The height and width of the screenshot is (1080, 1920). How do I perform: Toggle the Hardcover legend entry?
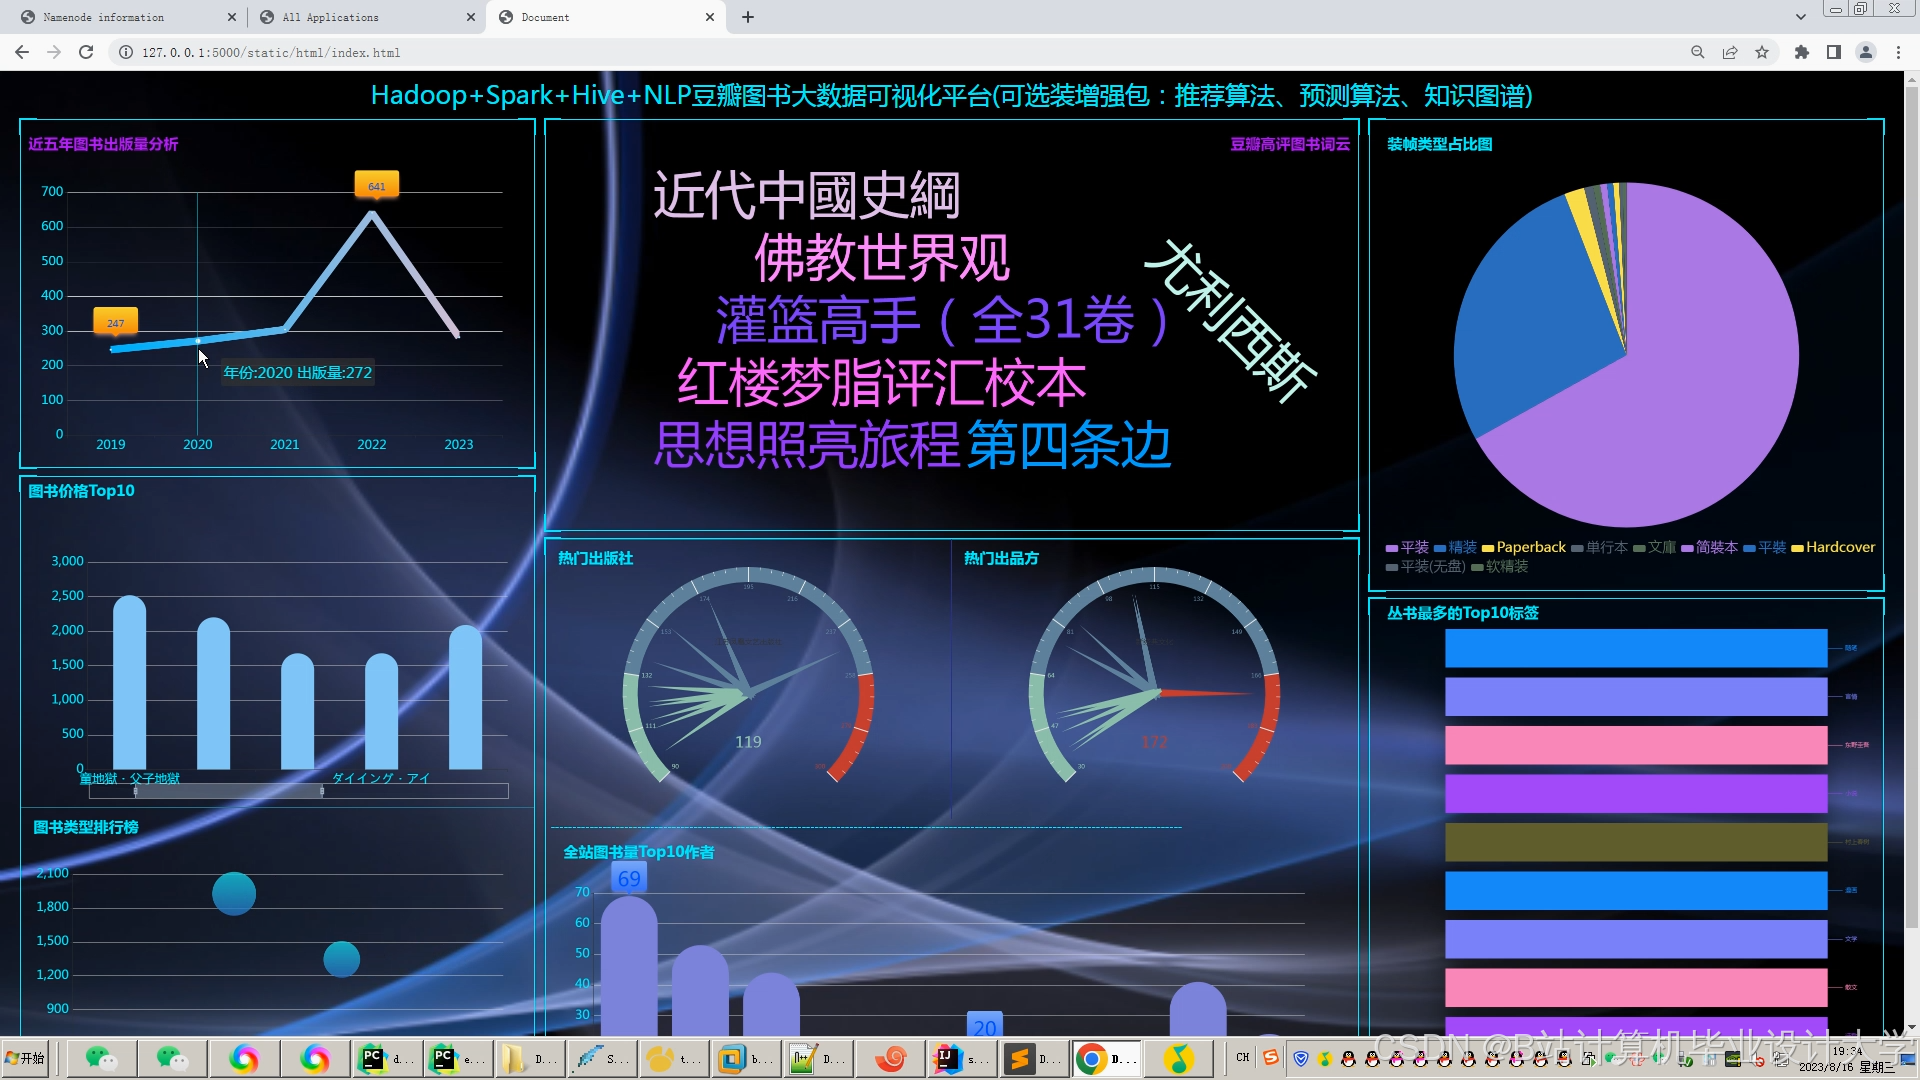[x=1836, y=547]
